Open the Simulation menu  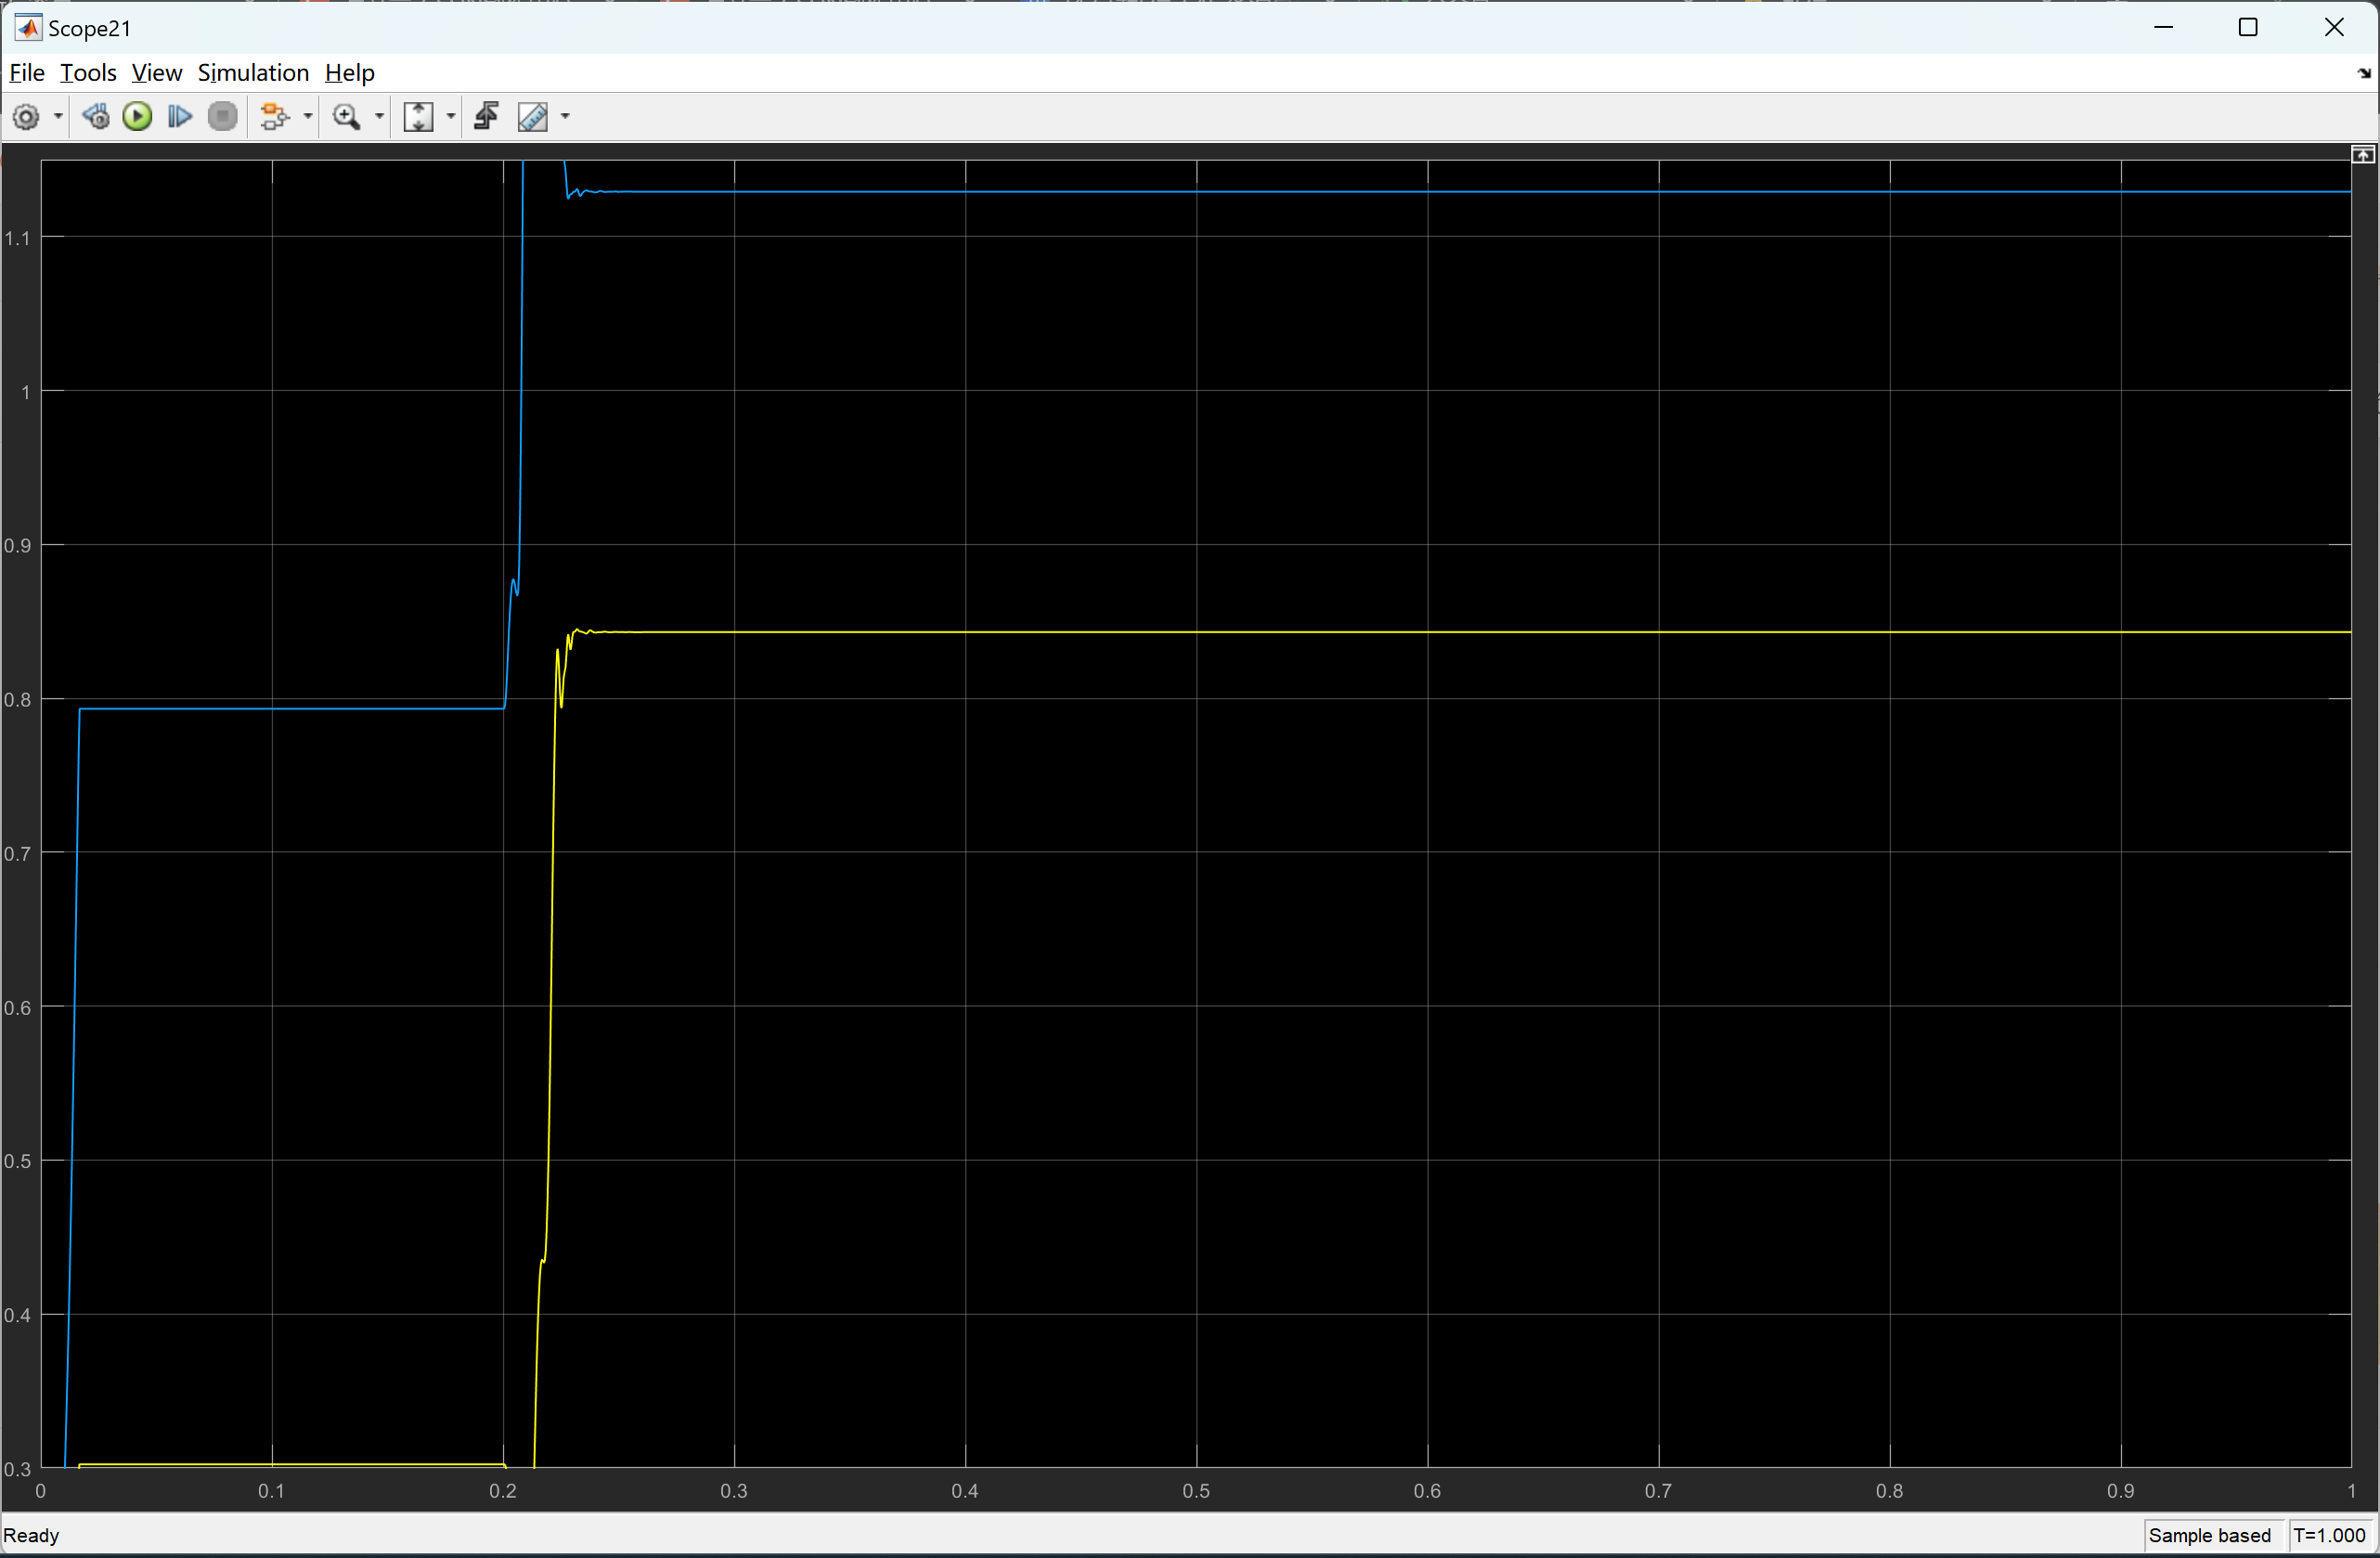[253, 72]
